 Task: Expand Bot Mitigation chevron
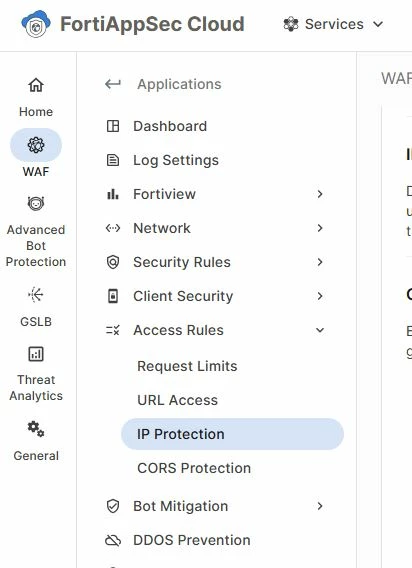pos(320,506)
